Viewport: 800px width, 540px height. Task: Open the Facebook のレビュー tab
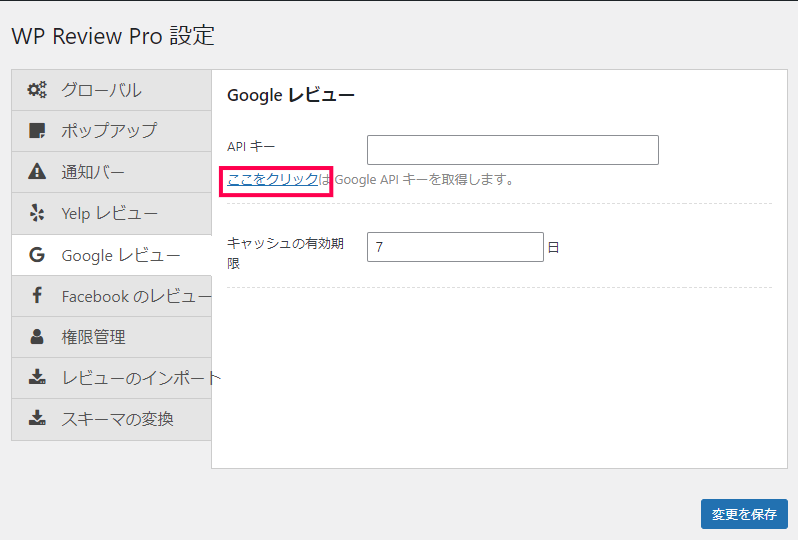click(x=112, y=296)
